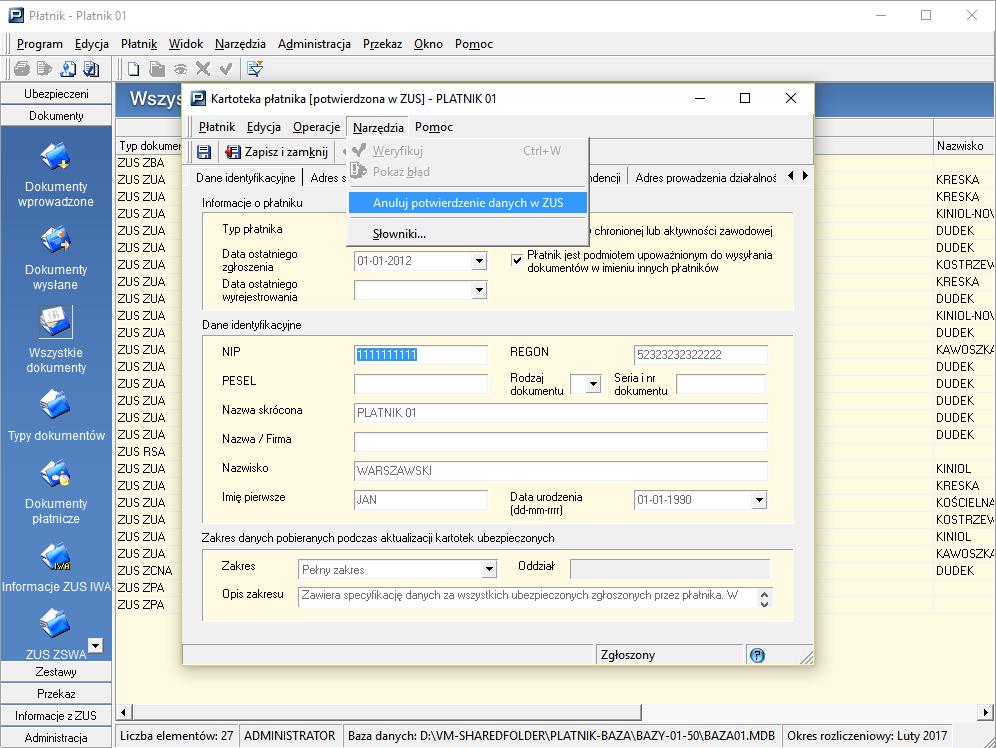Open Wszystkie dokumenty in sidebar
996x748 pixels.
tap(56, 340)
